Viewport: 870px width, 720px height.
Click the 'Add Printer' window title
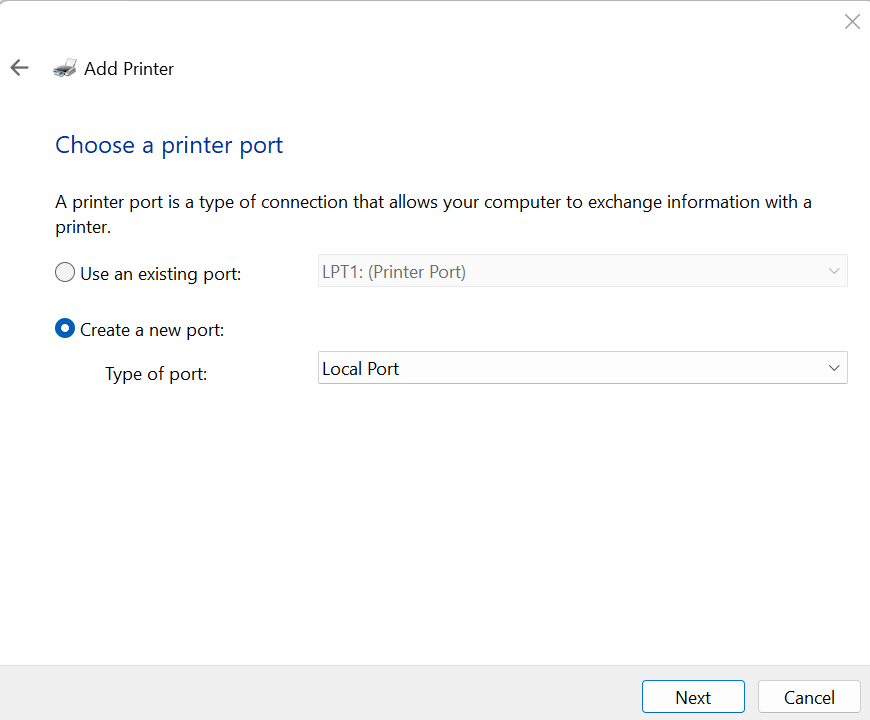tap(129, 68)
